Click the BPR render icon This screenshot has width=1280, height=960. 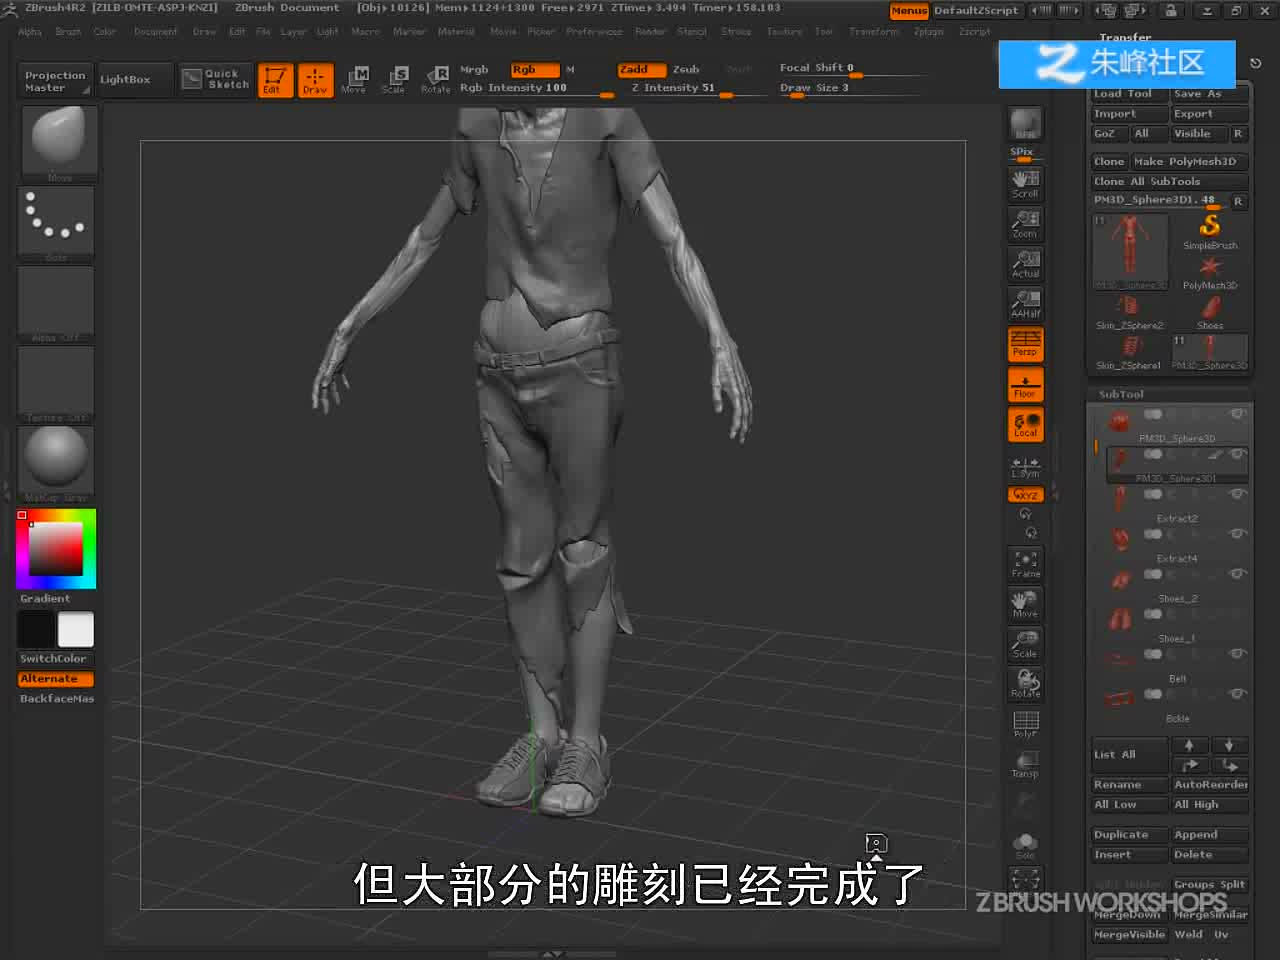coord(1025,124)
